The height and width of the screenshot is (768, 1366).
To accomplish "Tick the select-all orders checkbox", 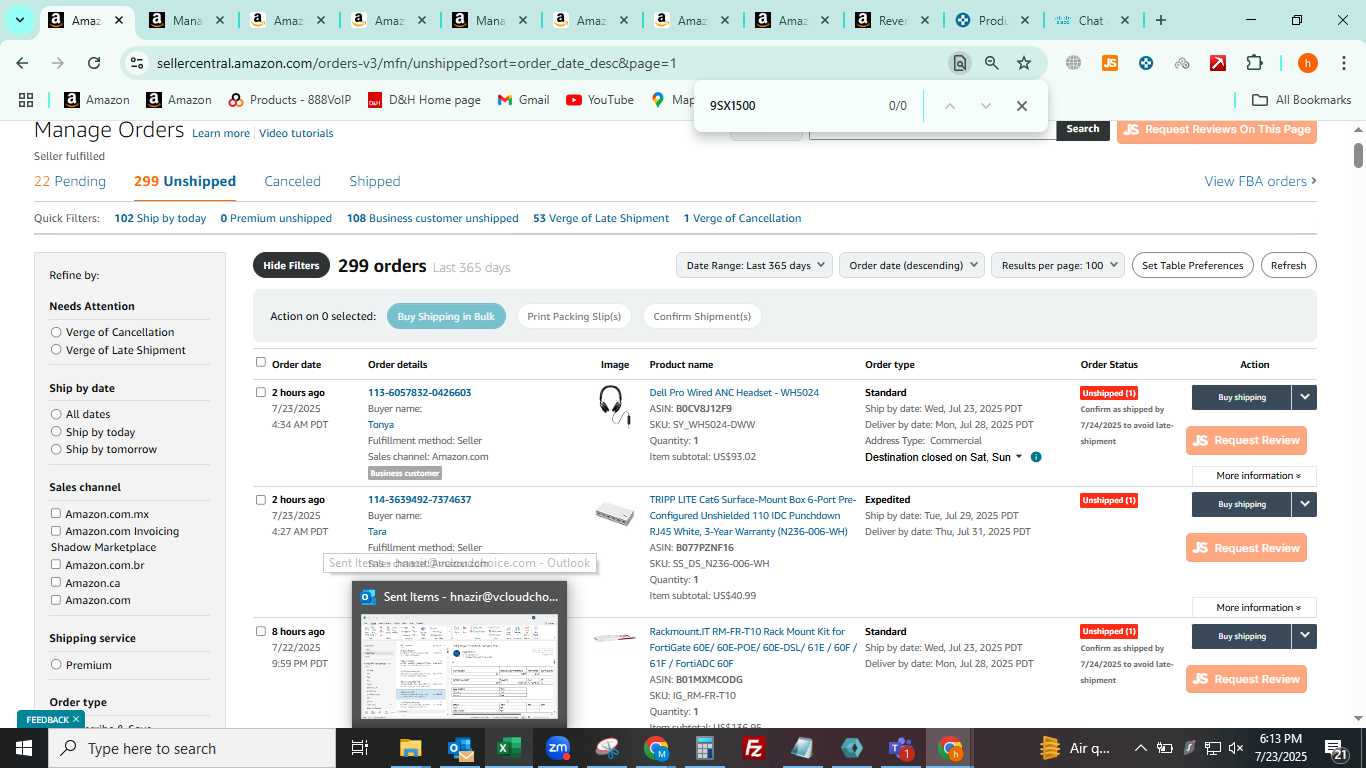I will 261,362.
